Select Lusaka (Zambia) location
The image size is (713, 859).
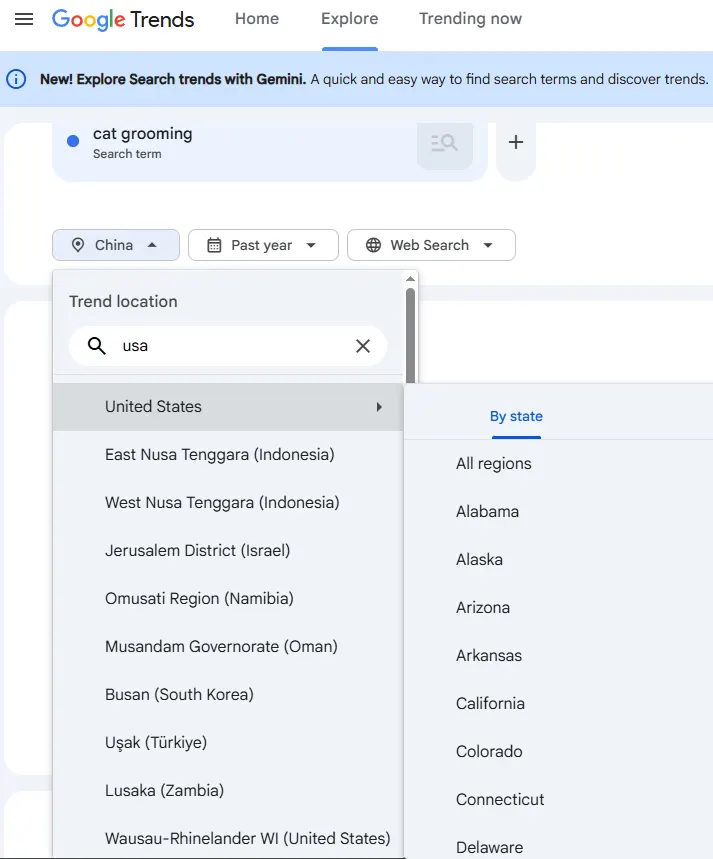228,791
